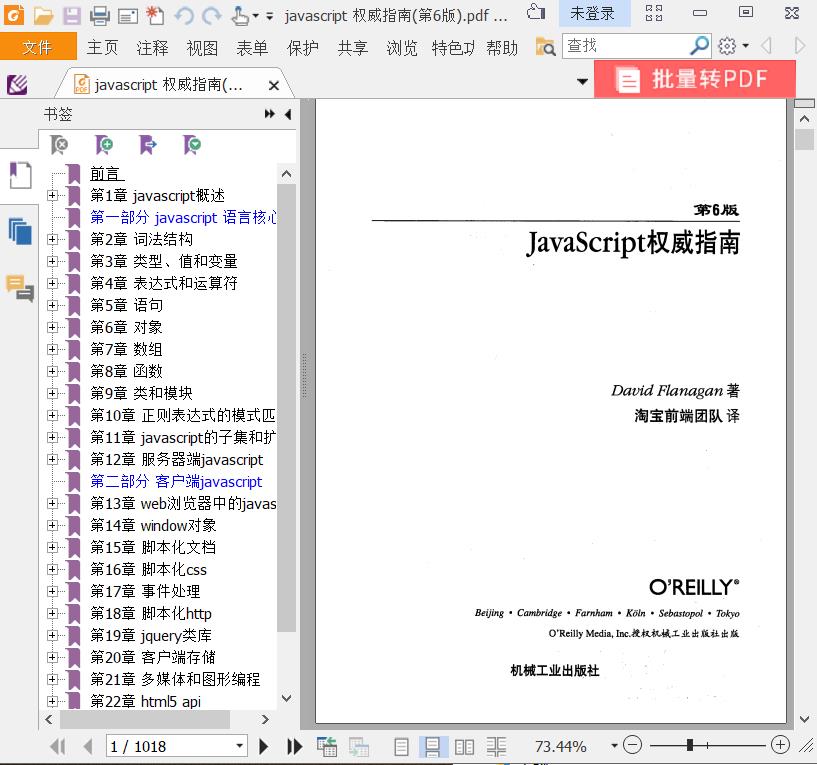This screenshot has height=765, width=817.
Task: Open 第一部分 javascript 语言核心 bookmark
Action: [x=183, y=217]
